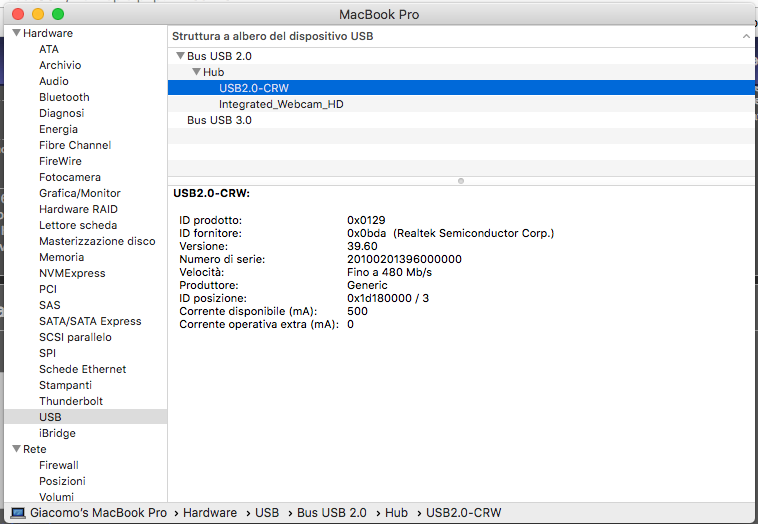Select SAS in the sidebar
This screenshot has height=524, width=758.
click(x=50, y=305)
